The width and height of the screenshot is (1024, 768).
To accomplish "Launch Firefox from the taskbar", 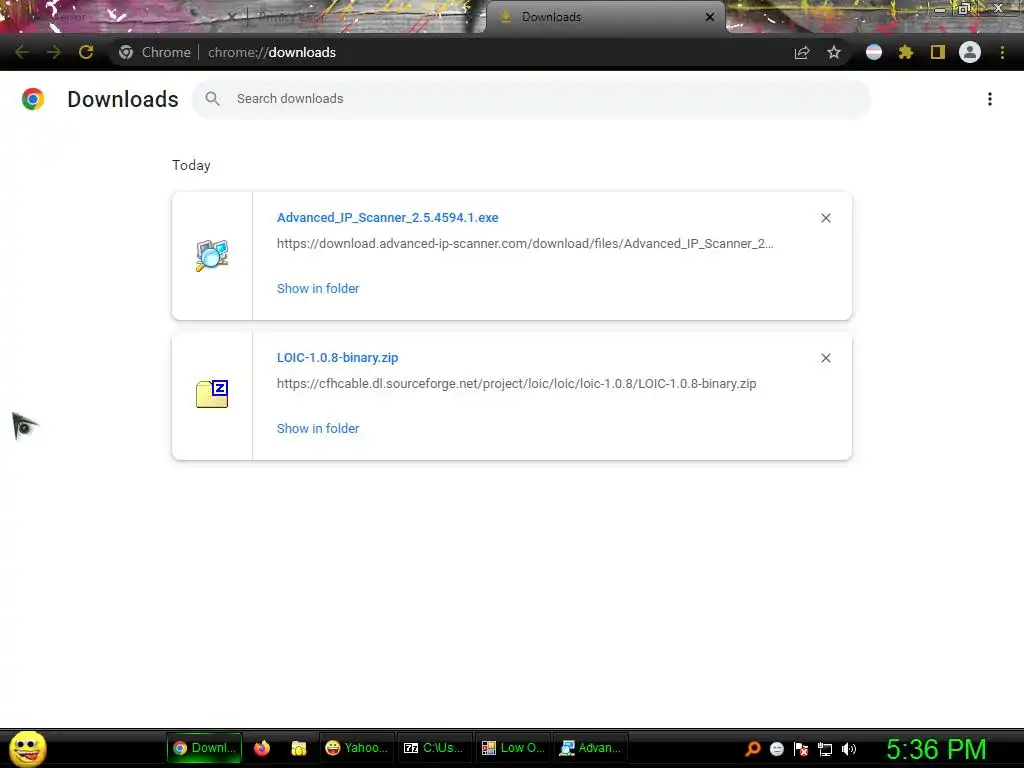I will pyautogui.click(x=262, y=748).
